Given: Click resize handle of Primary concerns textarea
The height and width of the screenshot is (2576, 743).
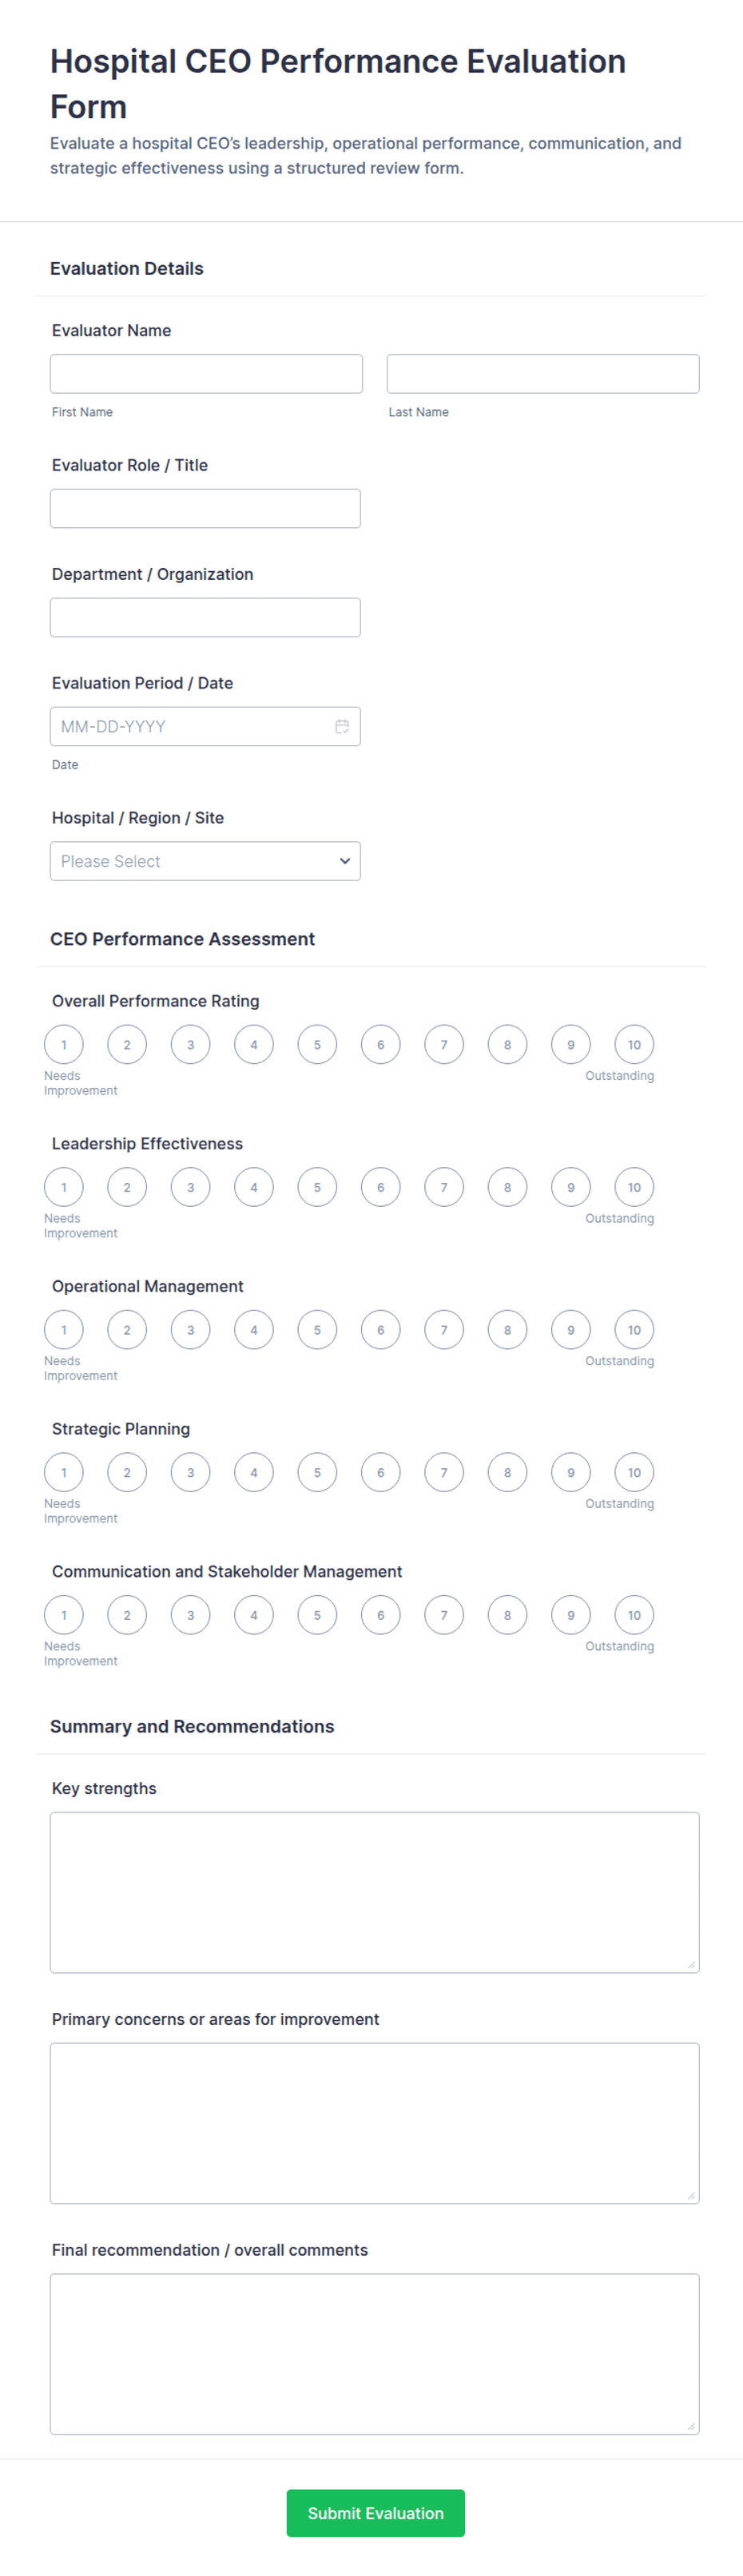Looking at the screenshot, I should [x=690, y=2195].
